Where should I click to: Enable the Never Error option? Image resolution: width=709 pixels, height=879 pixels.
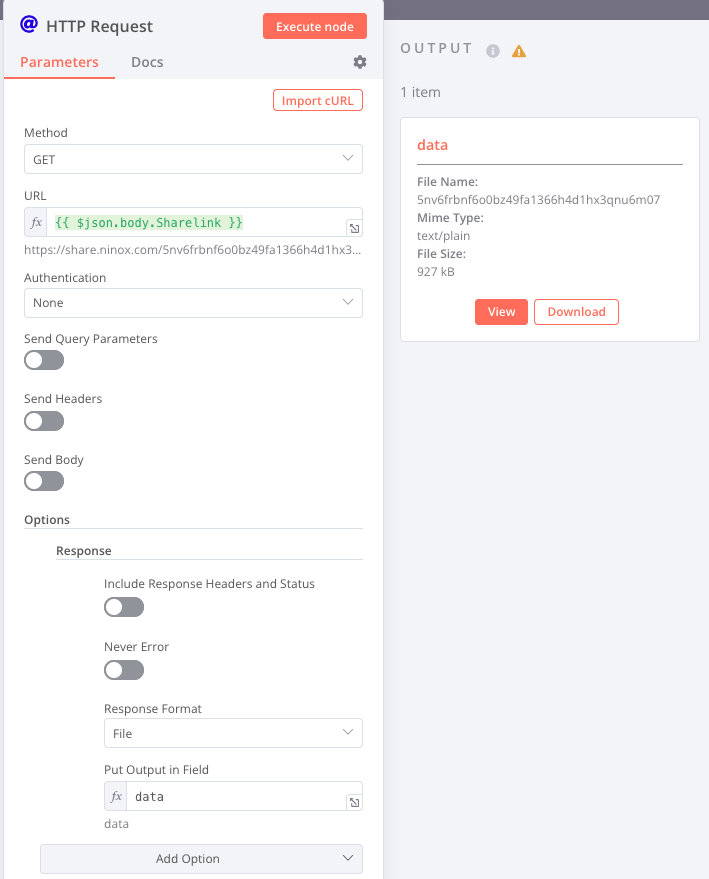(124, 669)
